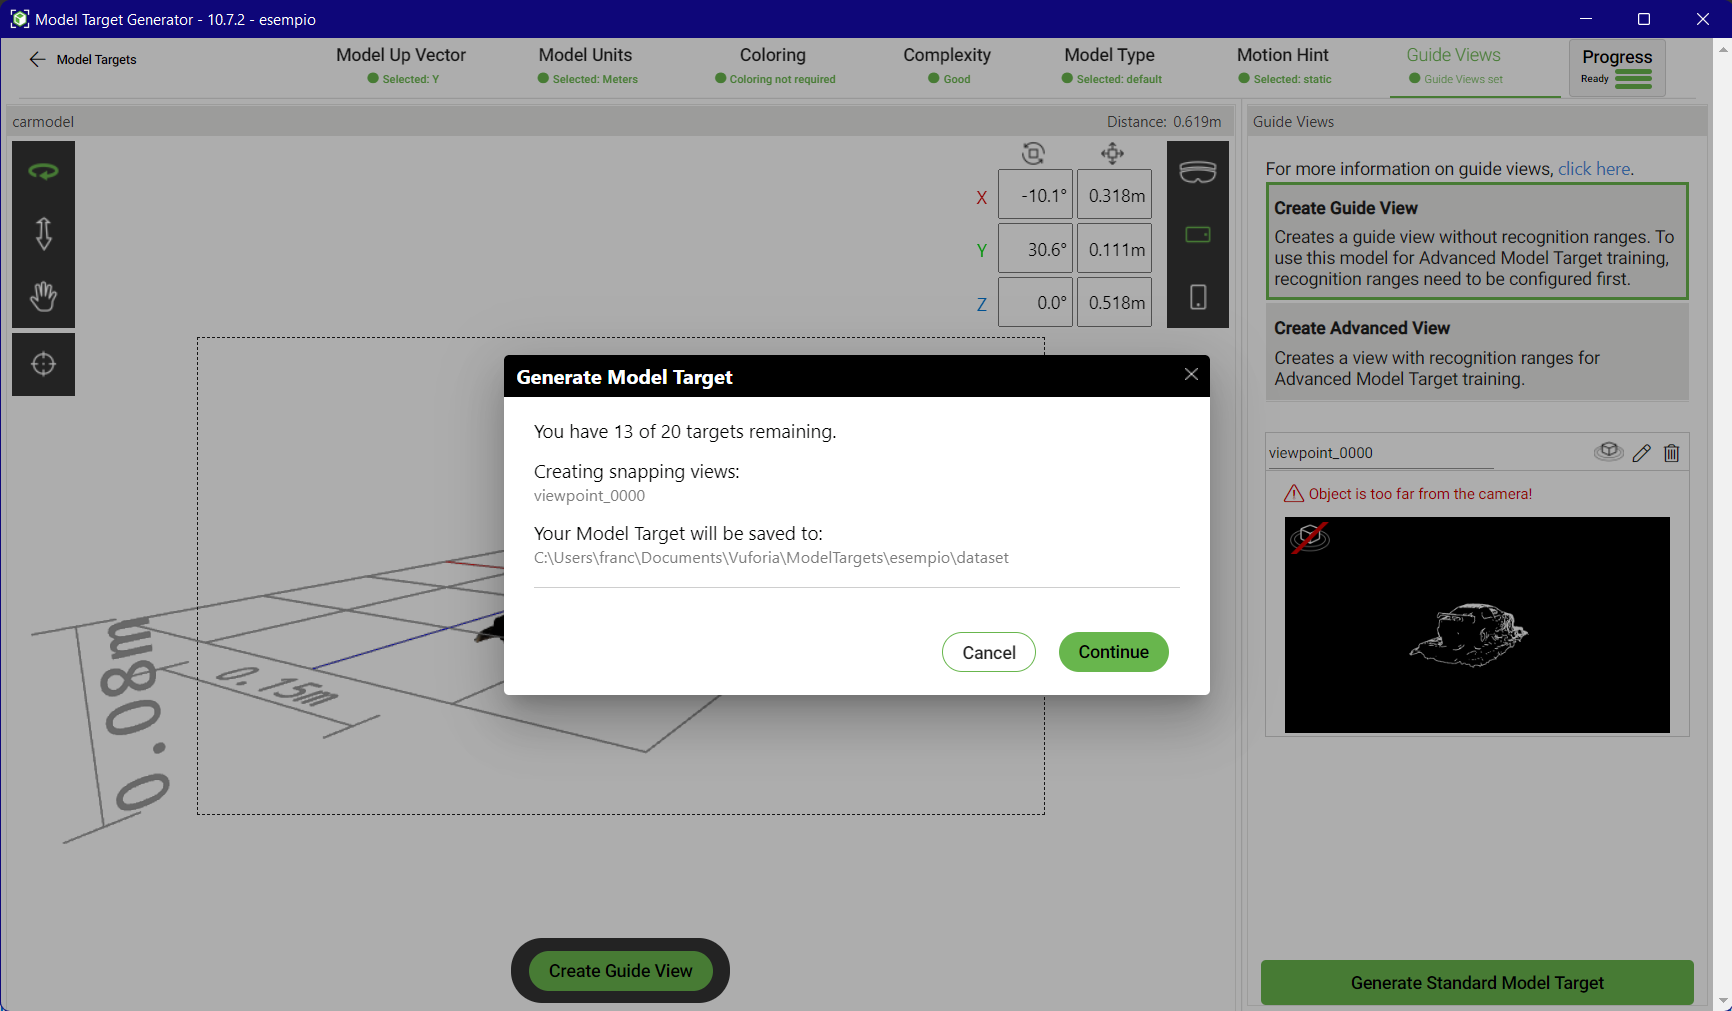Activate the hand pan tool
Screen dimensions: 1732x1011
(43, 296)
